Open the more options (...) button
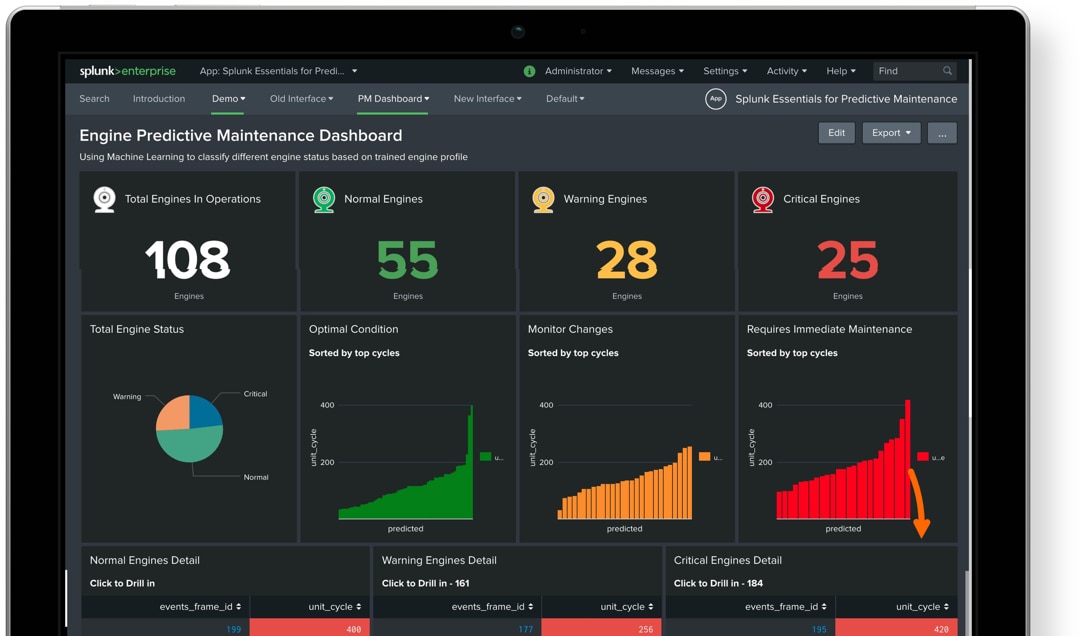This screenshot has height=636, width=1091. pyautogui.click(x=942, y=133)
